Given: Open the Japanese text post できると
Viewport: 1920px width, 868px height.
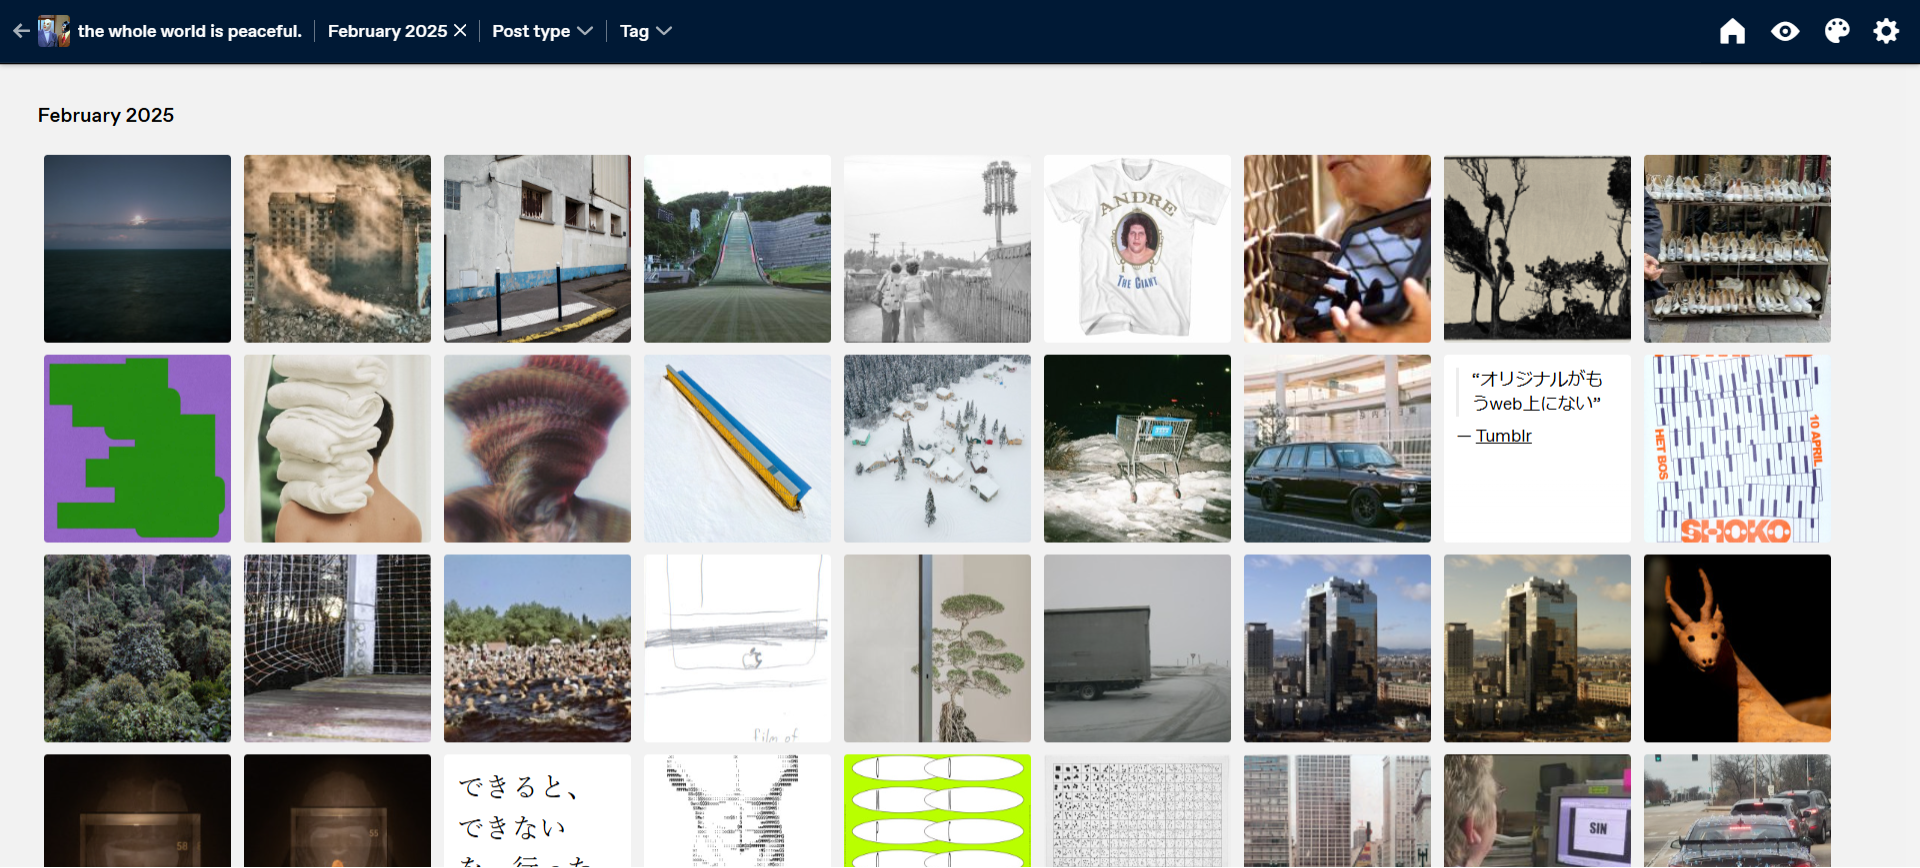Looking at the screenshot, I should pyautogui.click(x=537, y=811).
